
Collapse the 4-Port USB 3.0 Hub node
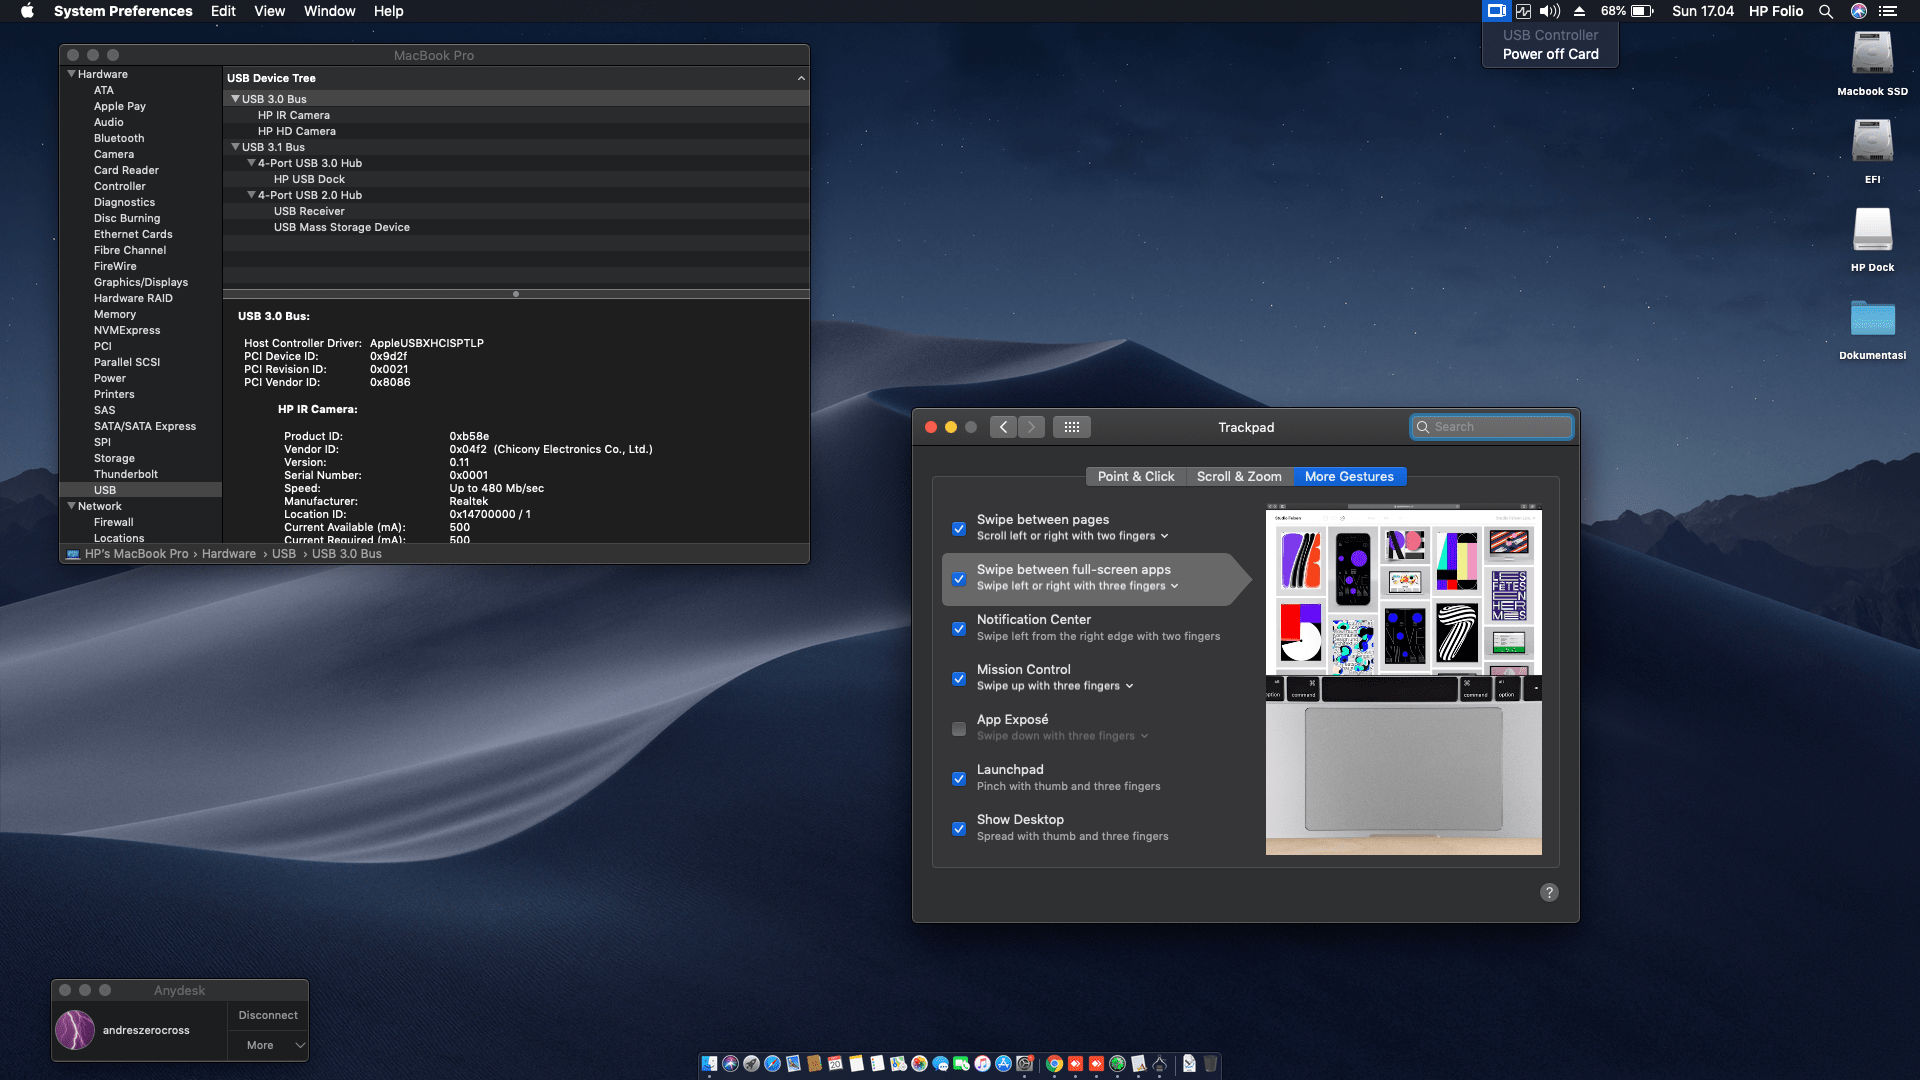click(251, 163)
